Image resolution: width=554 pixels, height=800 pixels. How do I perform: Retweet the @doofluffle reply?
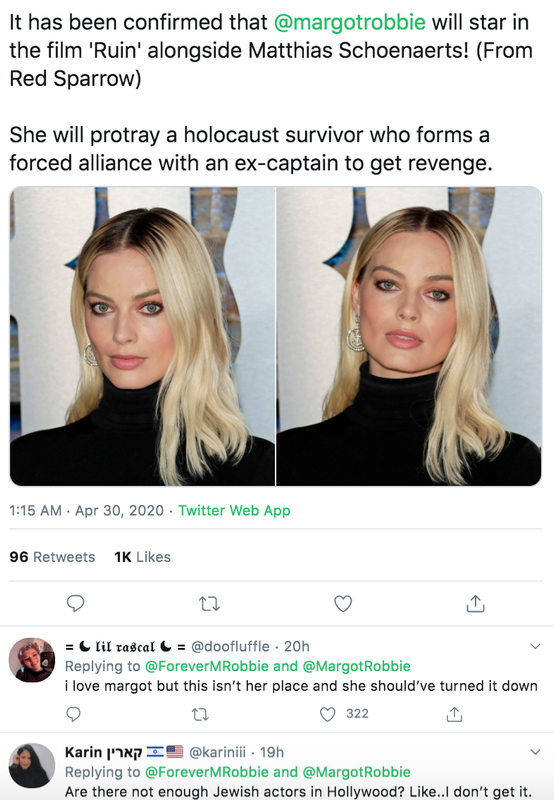[x=200, y=714]
